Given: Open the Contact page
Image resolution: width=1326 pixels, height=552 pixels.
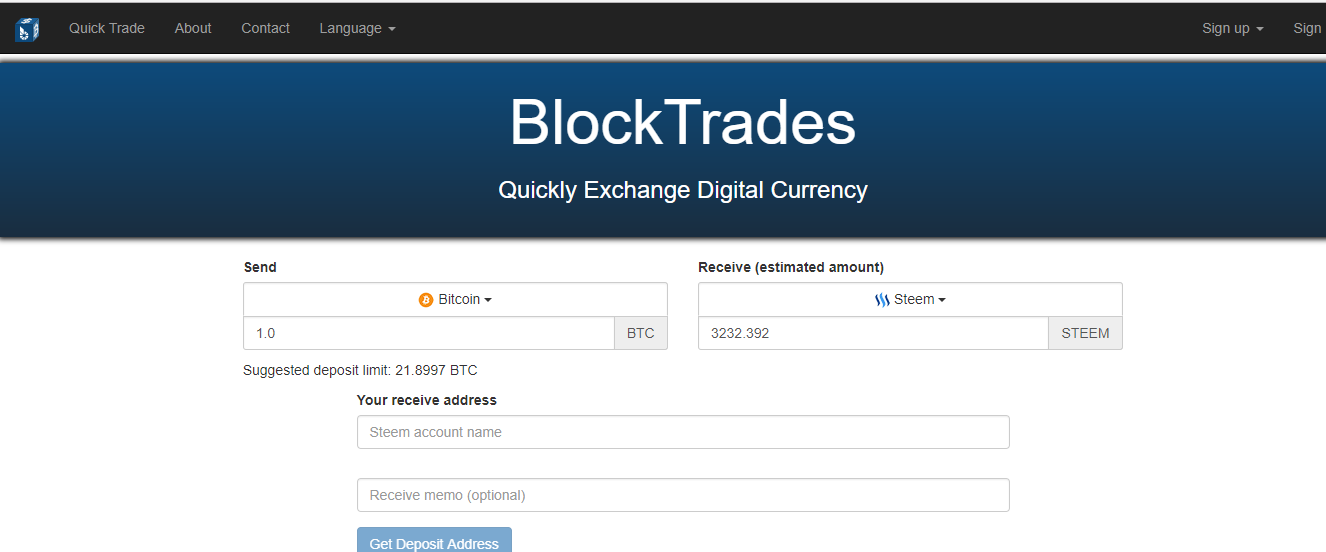Looking at the screenshot, I should [x=265, y=28].
